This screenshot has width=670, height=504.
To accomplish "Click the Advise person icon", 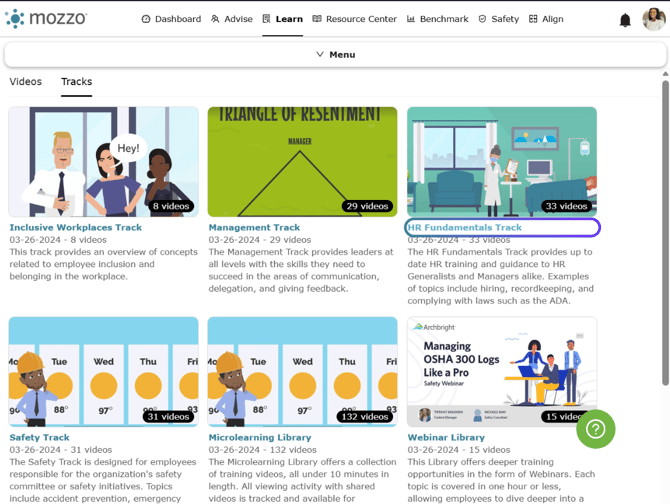I will (x=215, y=19).
